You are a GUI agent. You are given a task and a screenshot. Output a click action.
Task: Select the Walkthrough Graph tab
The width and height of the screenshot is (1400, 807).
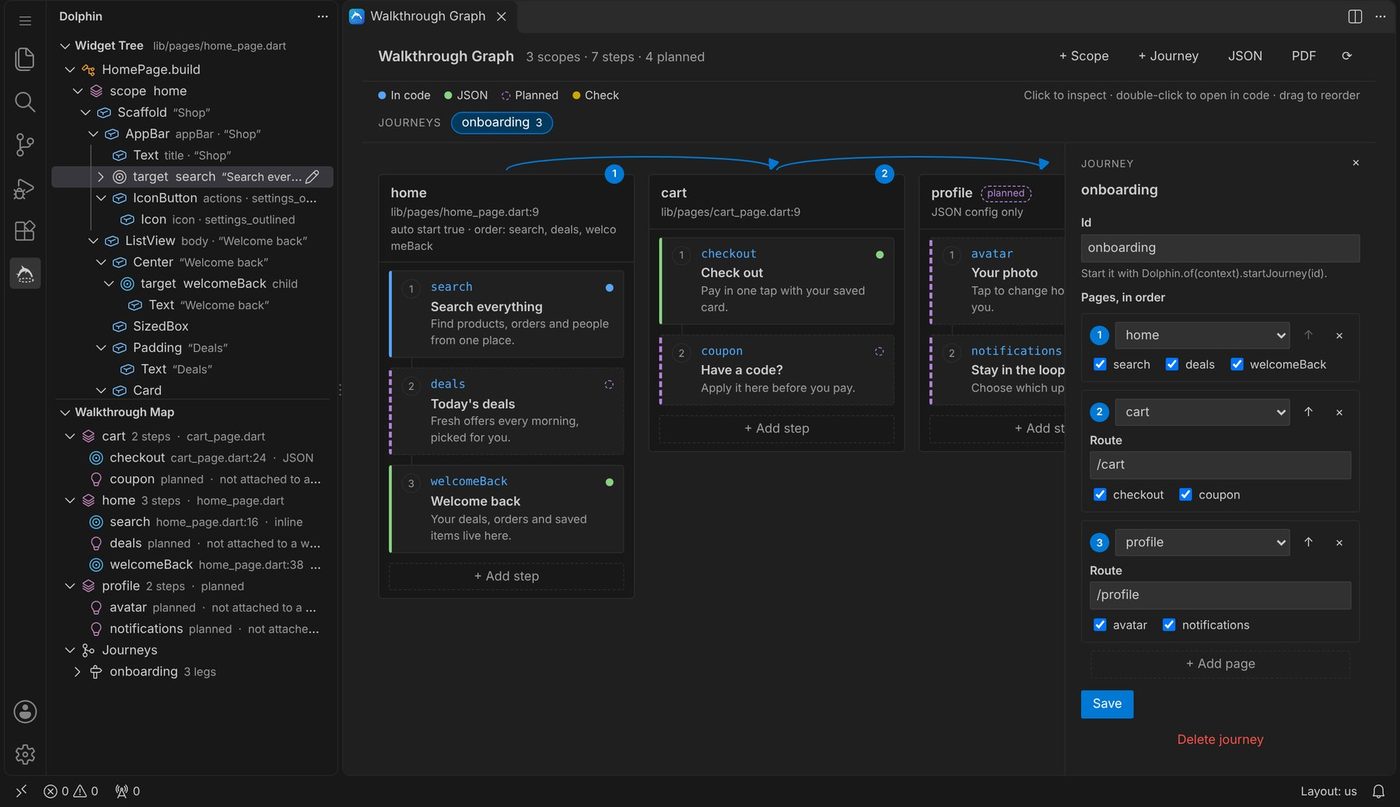click(428, 16)
